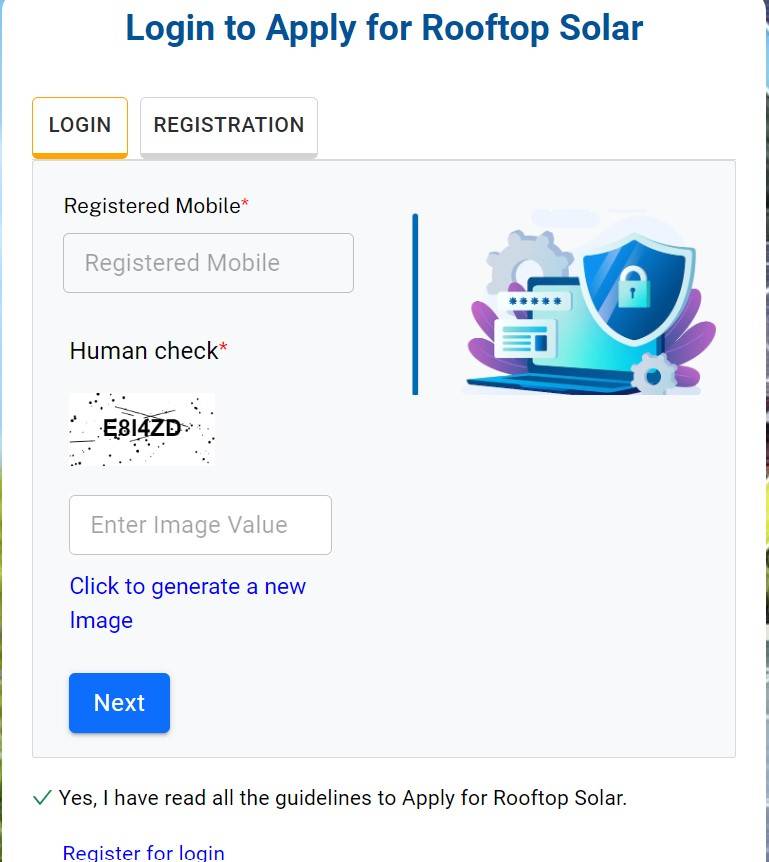The image size is (769, 862).
Task: Open the REGISTRATION tab
Action: point(229,126)
